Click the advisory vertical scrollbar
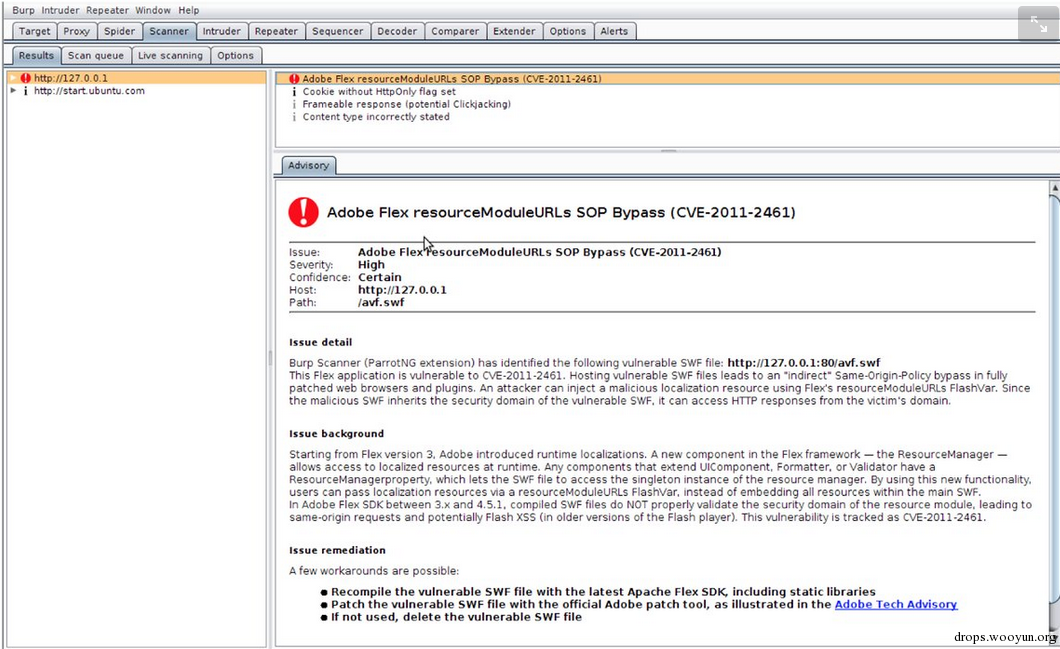The width and height of the screenshot is (1060, 649). [1054, 399]
